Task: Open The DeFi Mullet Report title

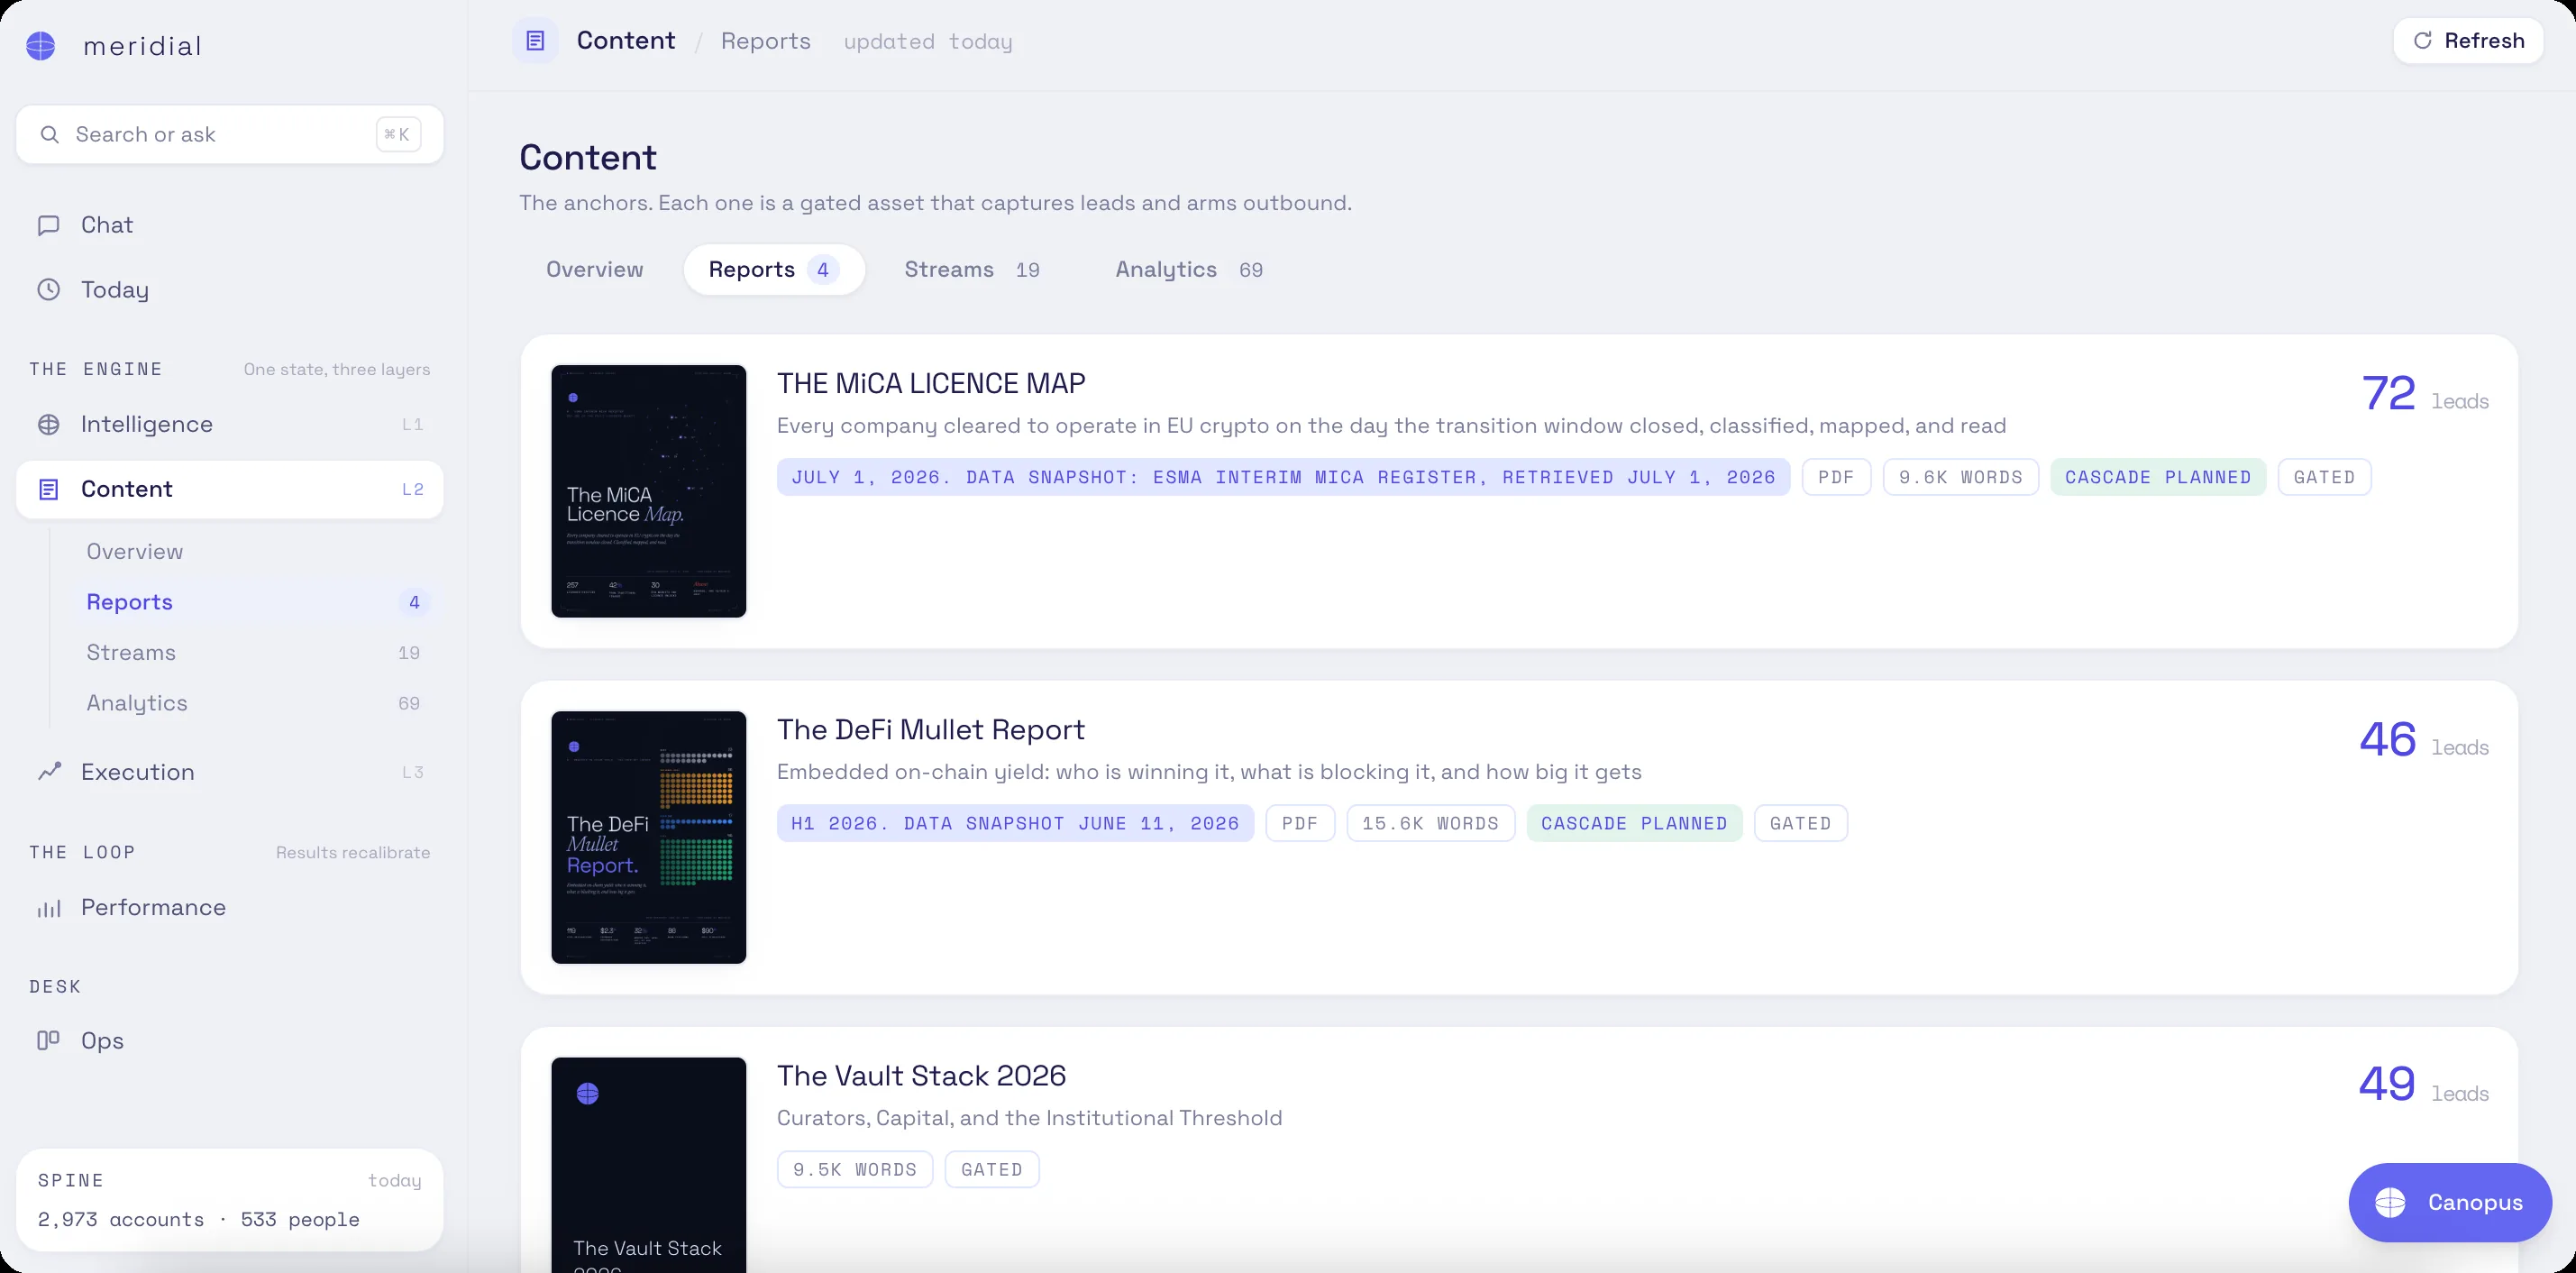Action: [x=931, y=730]
